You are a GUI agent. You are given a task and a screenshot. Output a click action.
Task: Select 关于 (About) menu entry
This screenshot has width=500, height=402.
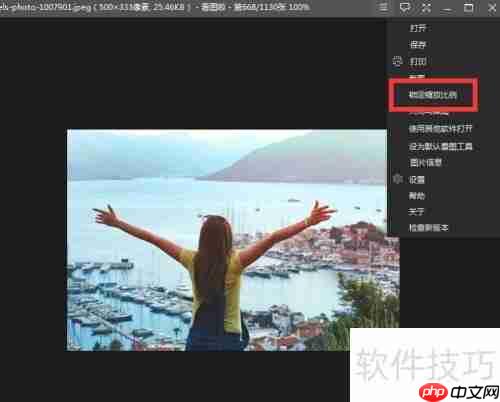point(416,212)
